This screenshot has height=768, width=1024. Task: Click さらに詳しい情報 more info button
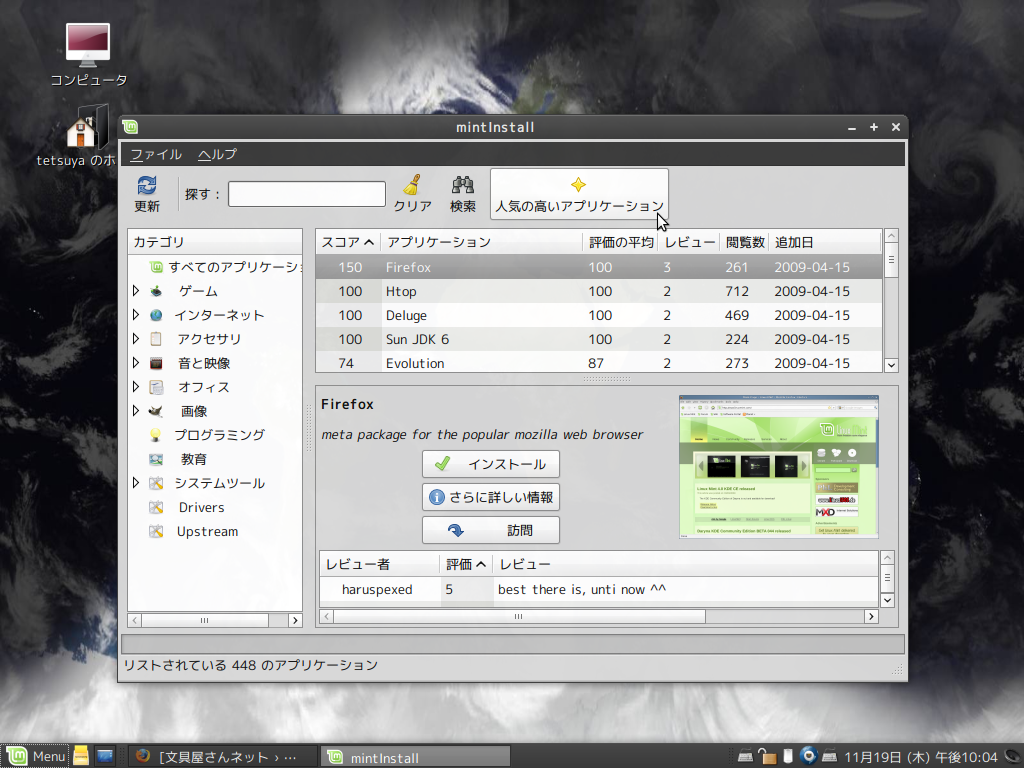tap(490, 497)
